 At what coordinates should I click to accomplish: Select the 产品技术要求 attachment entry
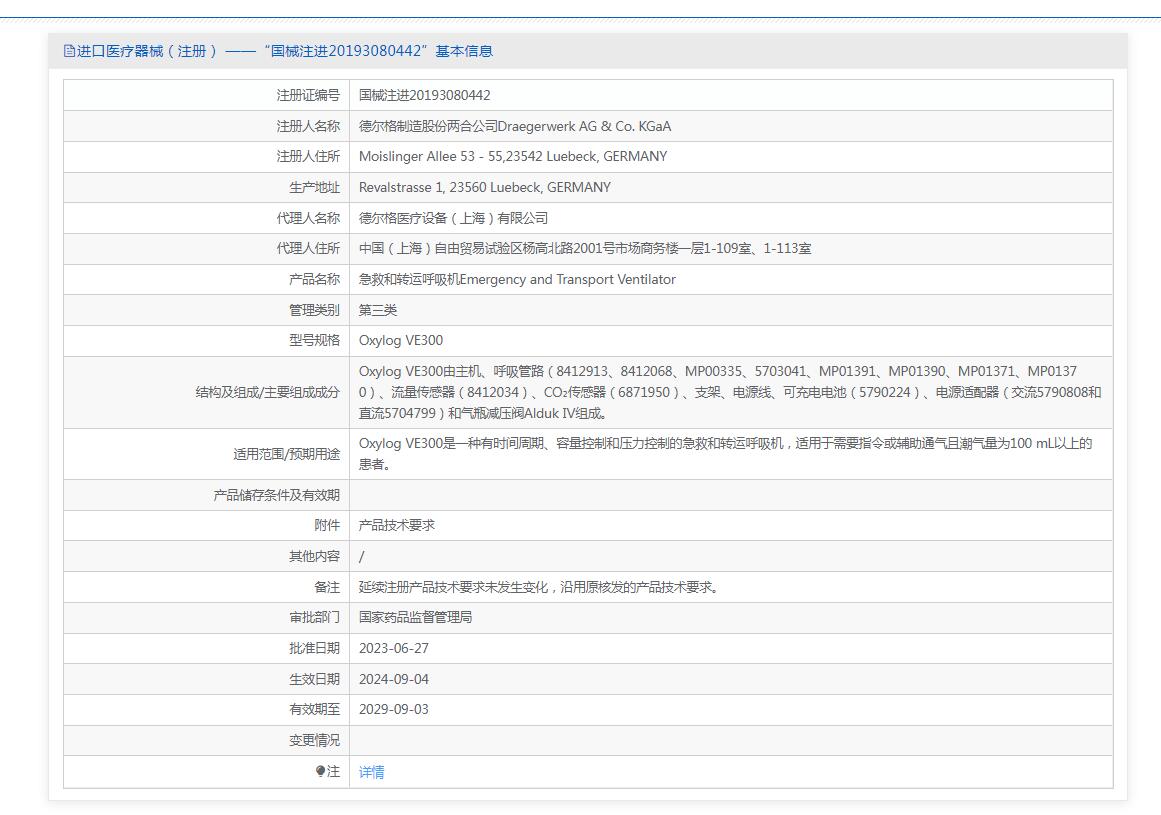pyautogui.click(x=397, y=525)
